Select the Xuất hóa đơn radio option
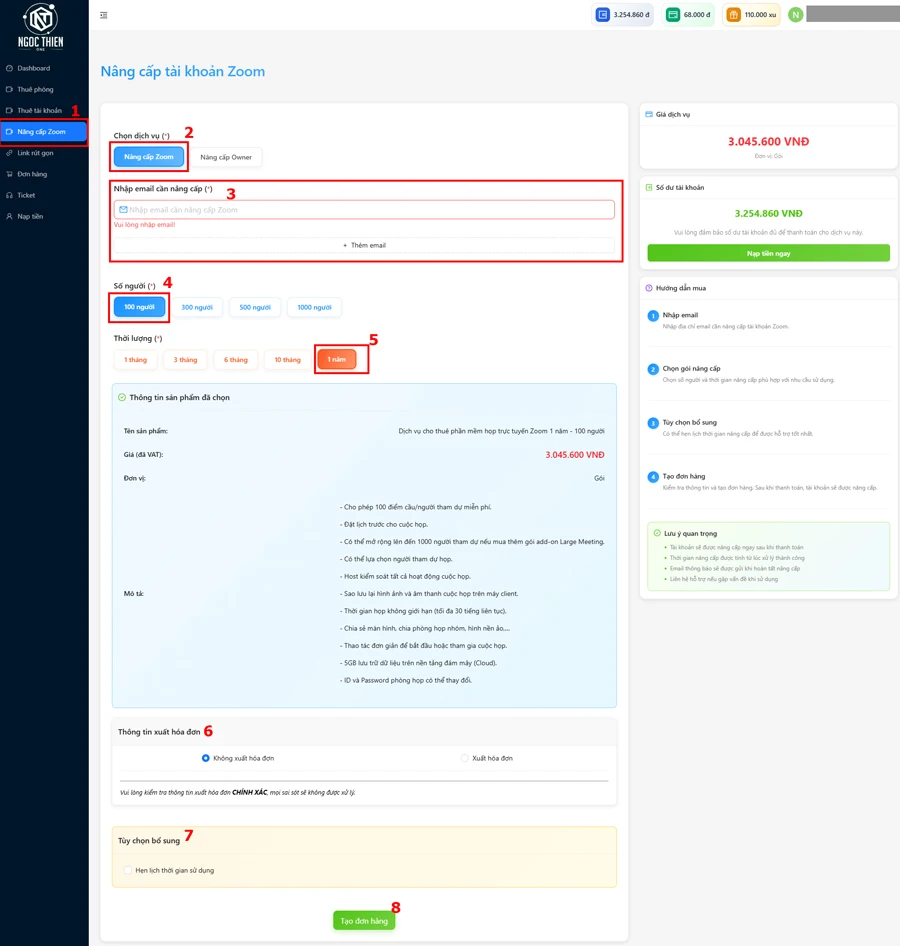Screen dimensions: 900x946 [x=465, y=758]
